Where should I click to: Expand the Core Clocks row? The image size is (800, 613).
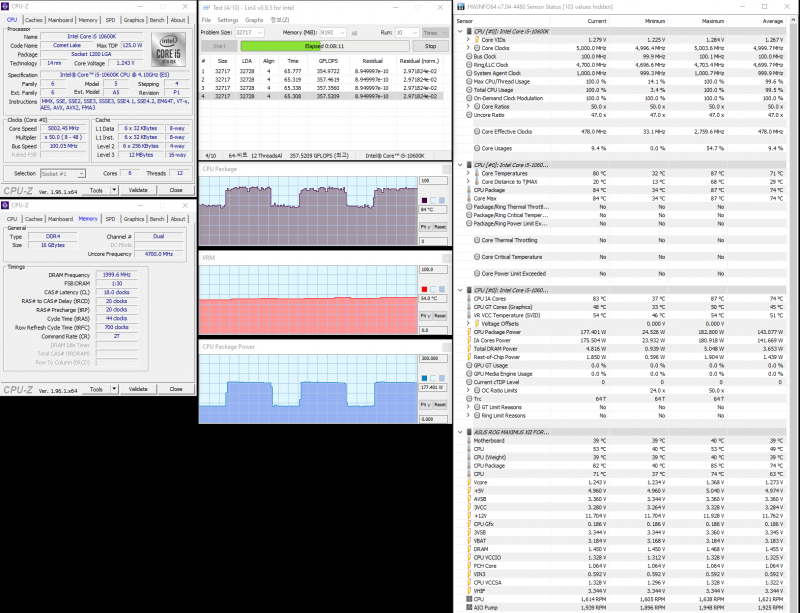(468, 48)
